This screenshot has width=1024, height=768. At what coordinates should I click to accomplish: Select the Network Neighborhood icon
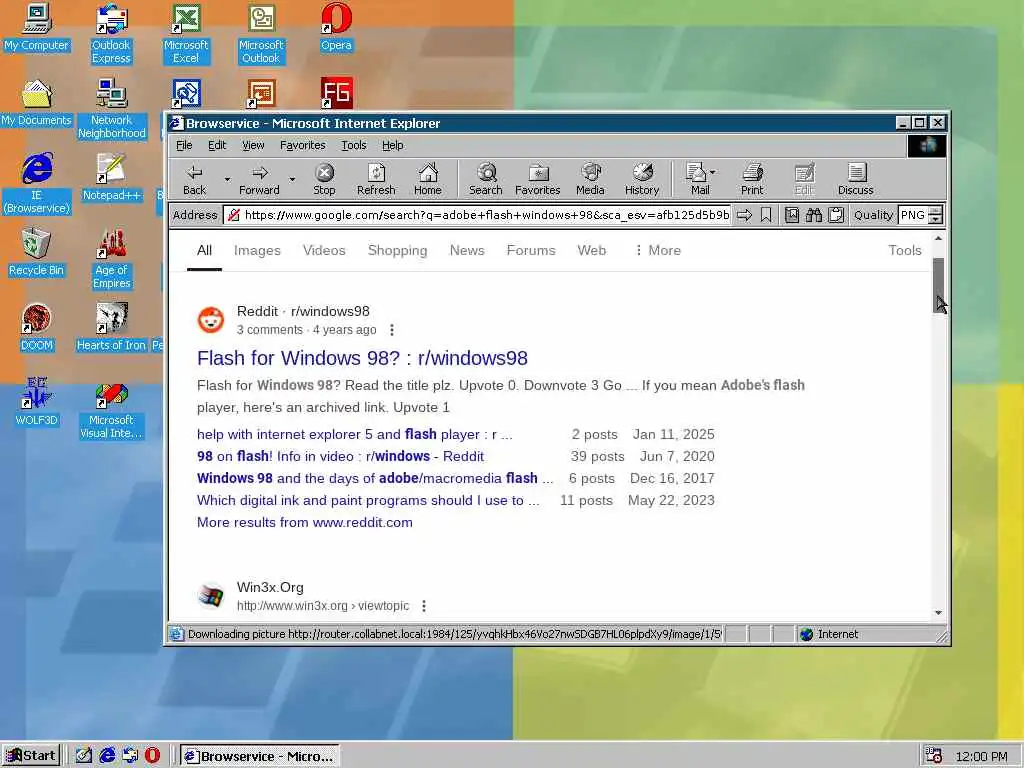tap(112, 109)
